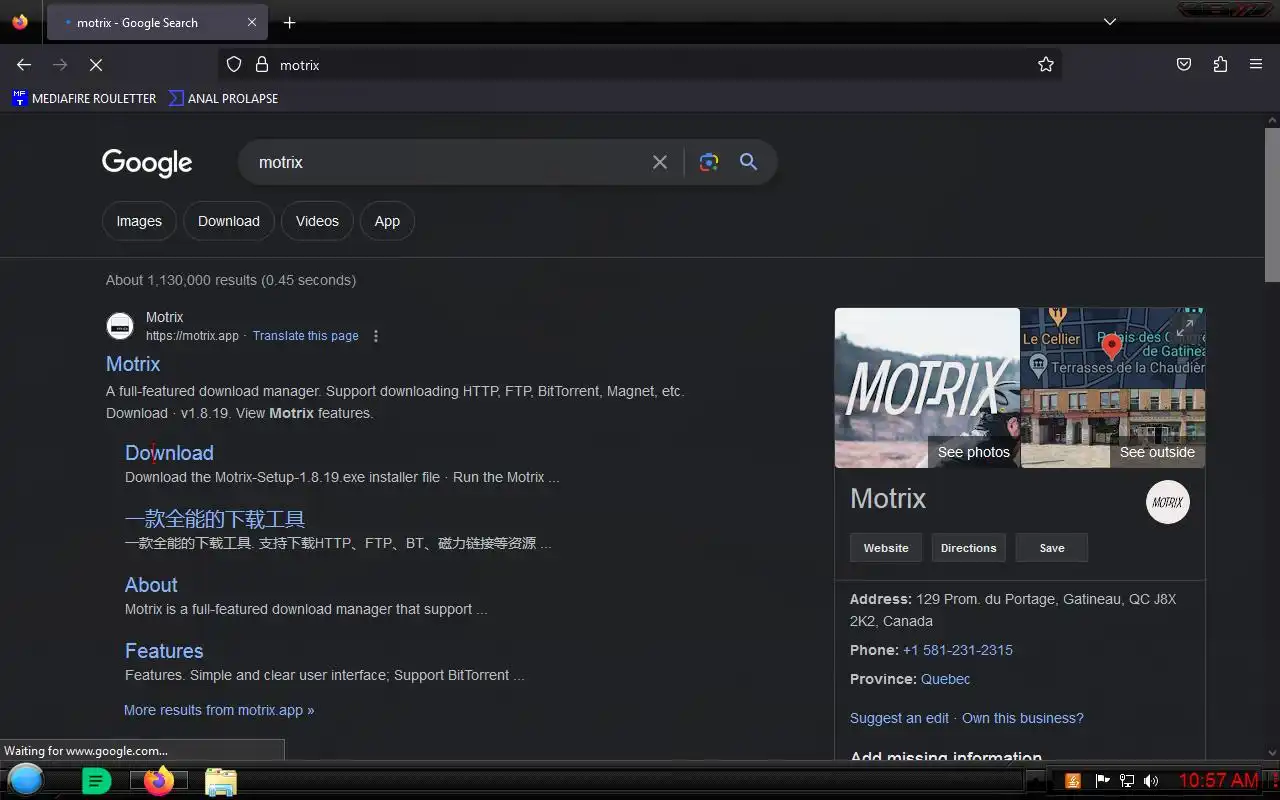The image size is (1280, 800).
Task: Open the About sitelink
Action: [x=151, y=585]
